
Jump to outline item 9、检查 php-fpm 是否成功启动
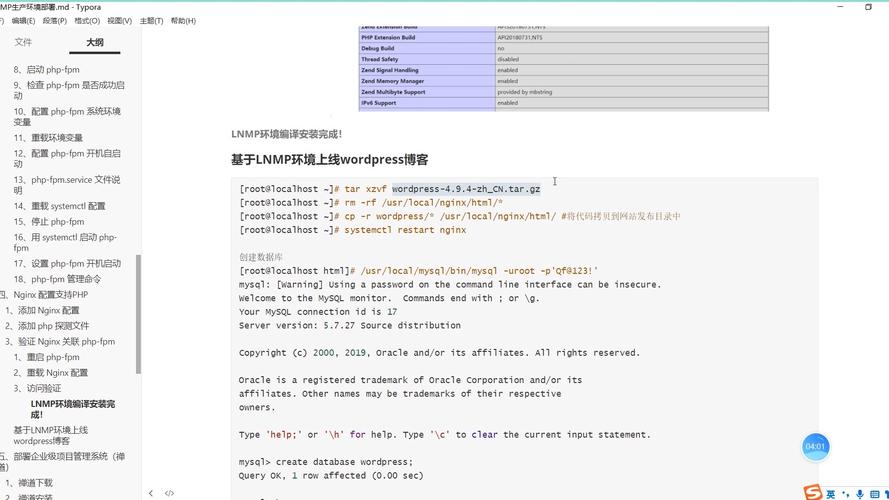coord(69,90)
